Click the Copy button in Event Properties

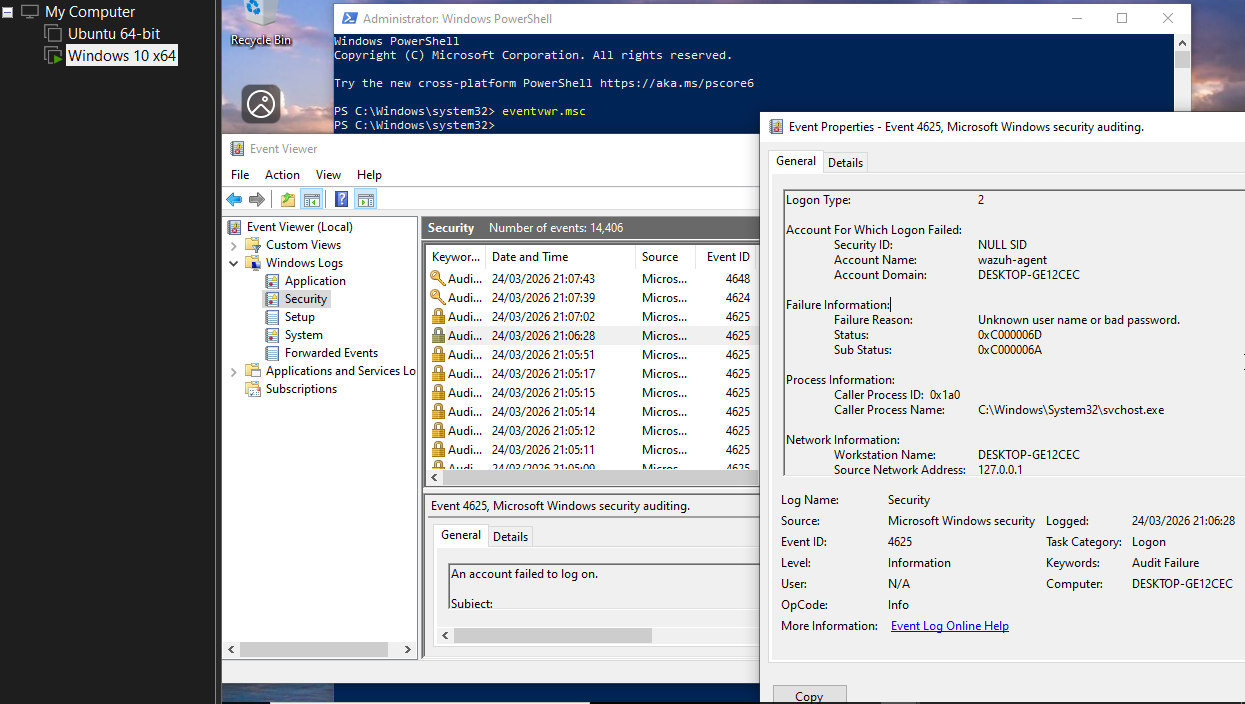coord(809,695)
